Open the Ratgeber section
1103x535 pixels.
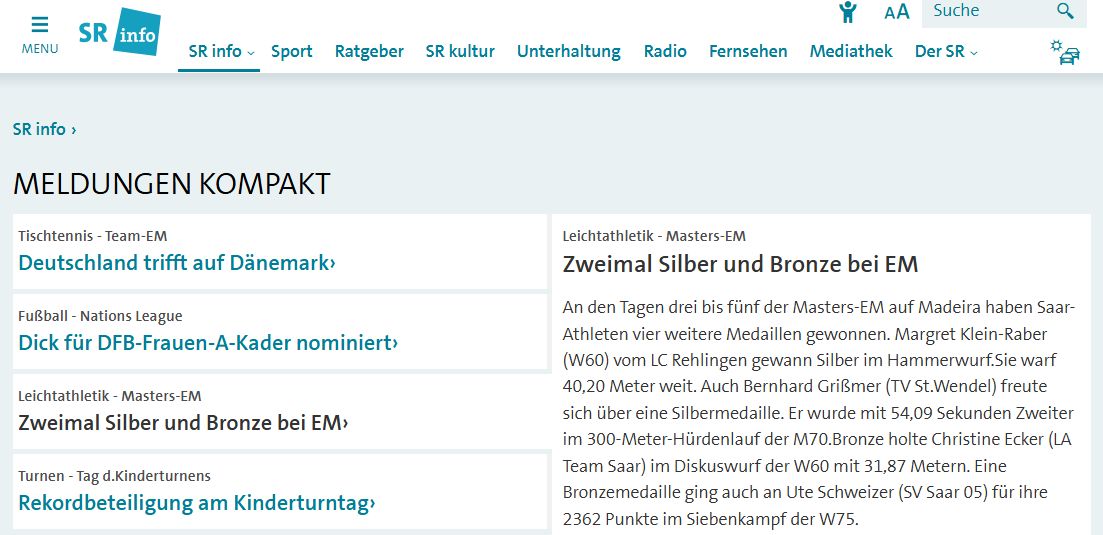tap(369, 51)
